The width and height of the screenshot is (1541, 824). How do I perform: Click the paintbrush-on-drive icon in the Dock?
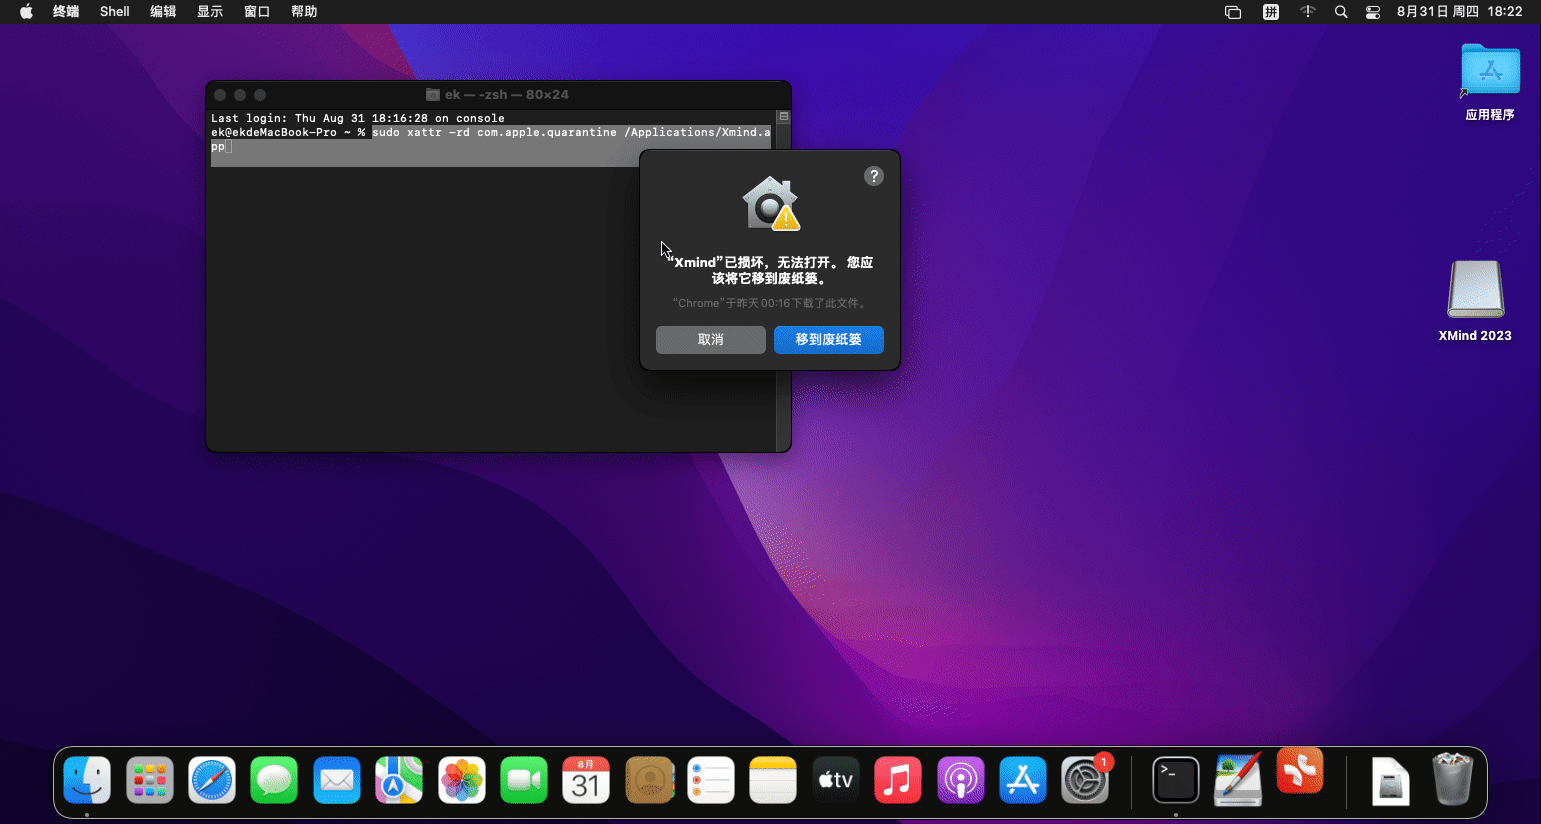pyautogui.click(x=1238, y=780)
